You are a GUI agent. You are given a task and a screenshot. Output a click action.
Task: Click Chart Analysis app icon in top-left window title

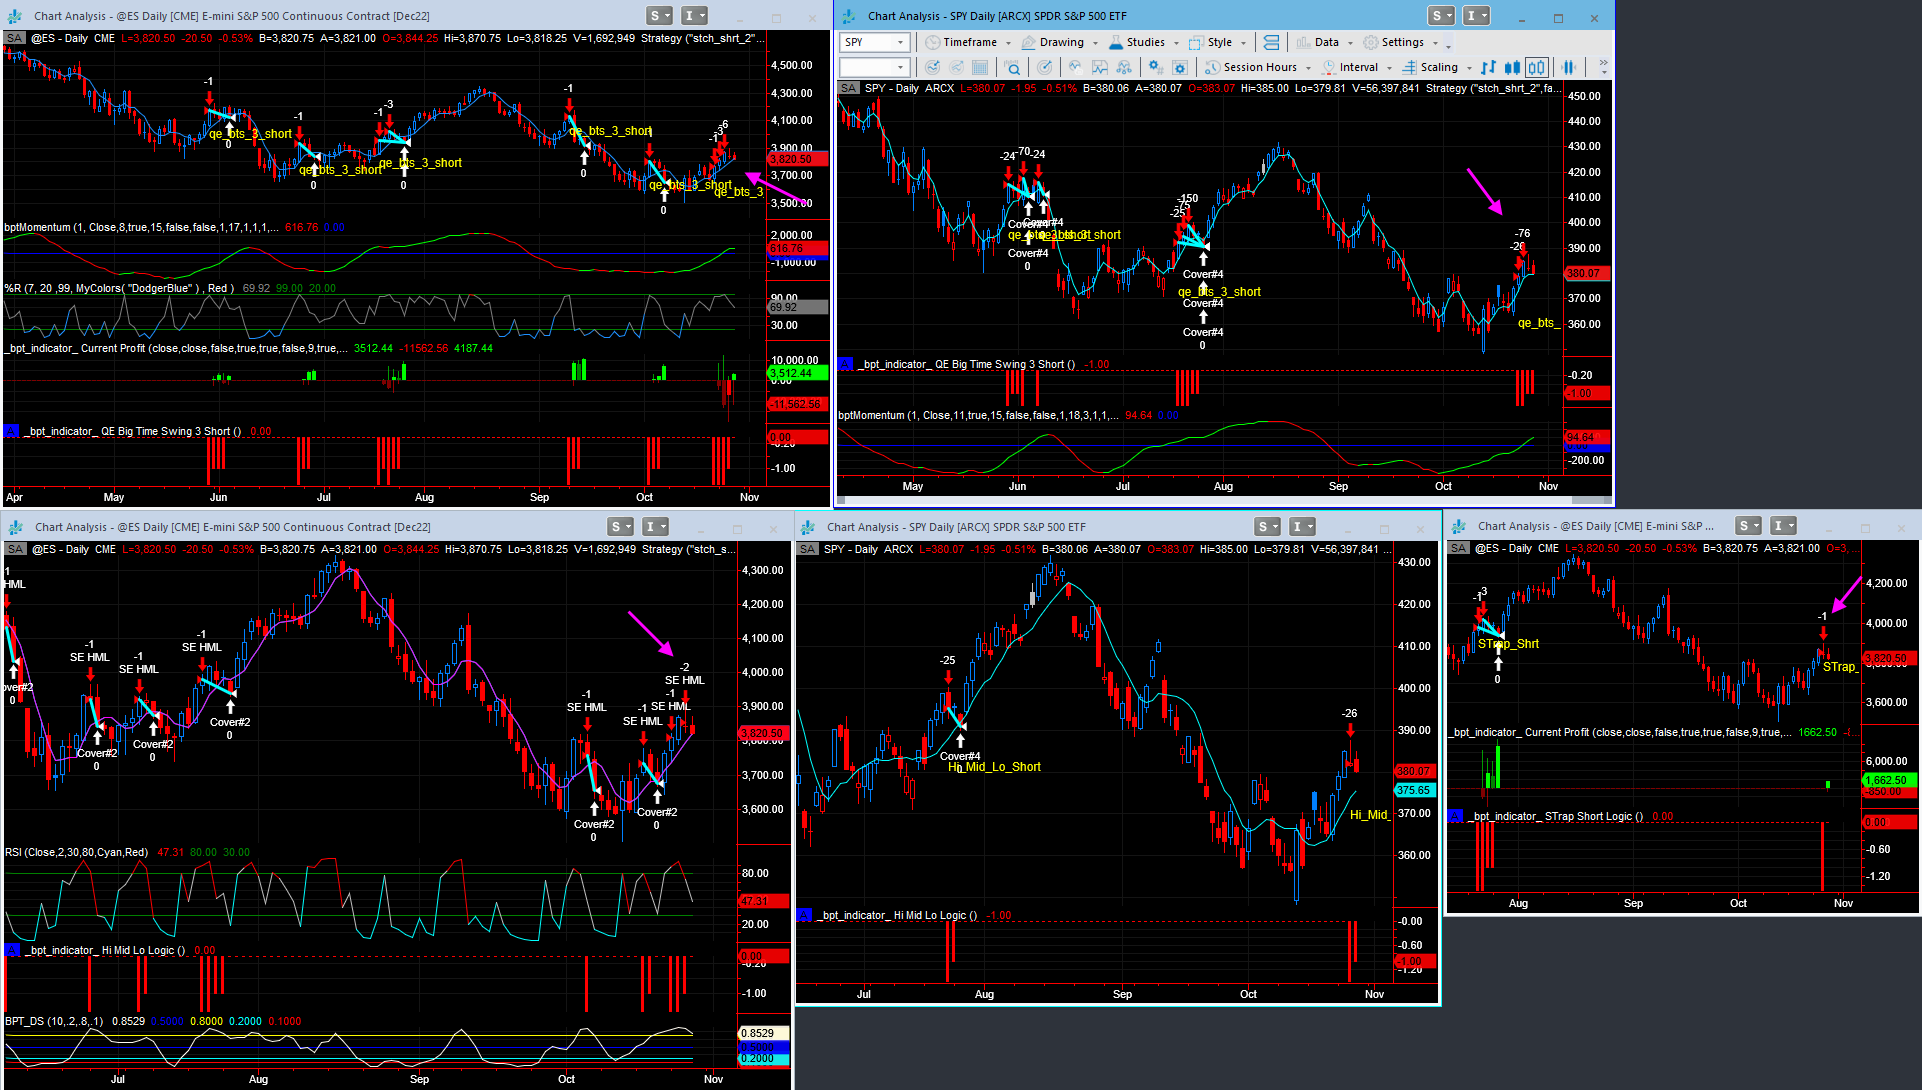[x=14, y=16]
